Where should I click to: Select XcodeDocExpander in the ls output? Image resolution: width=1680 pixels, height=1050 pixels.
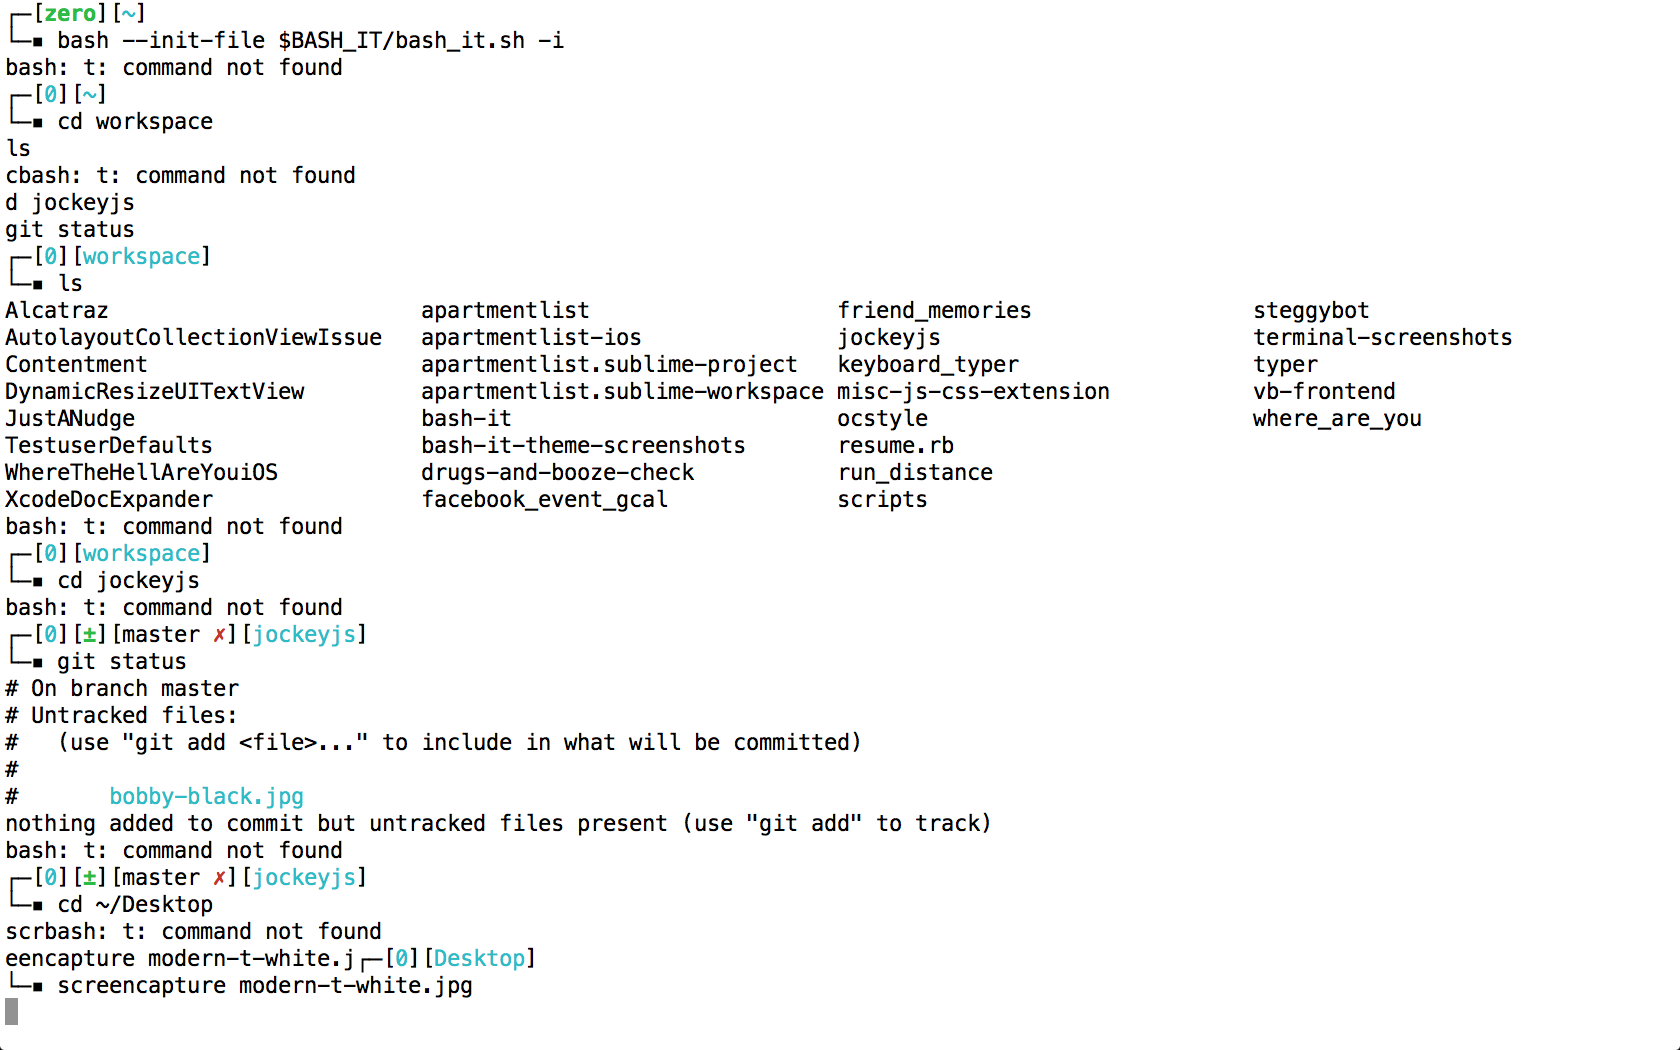[x=109, y=500]
